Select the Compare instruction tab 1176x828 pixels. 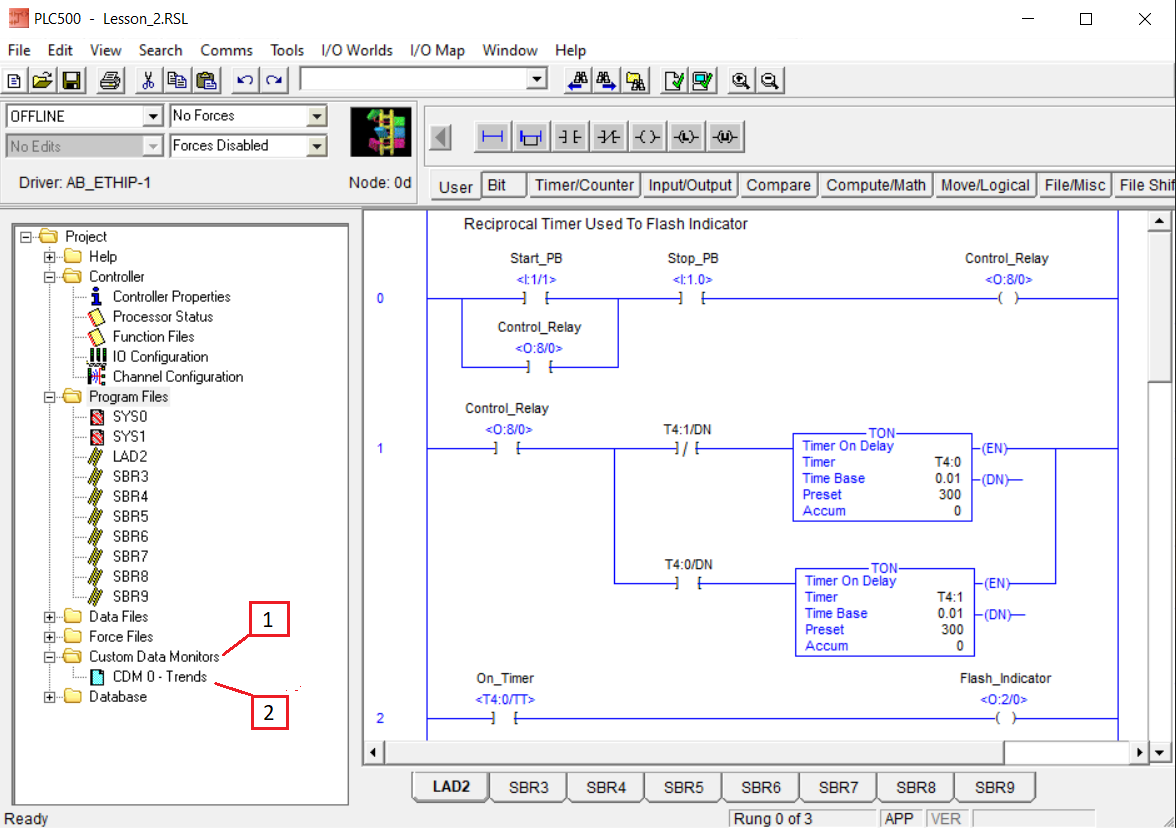tap(778, 185)
